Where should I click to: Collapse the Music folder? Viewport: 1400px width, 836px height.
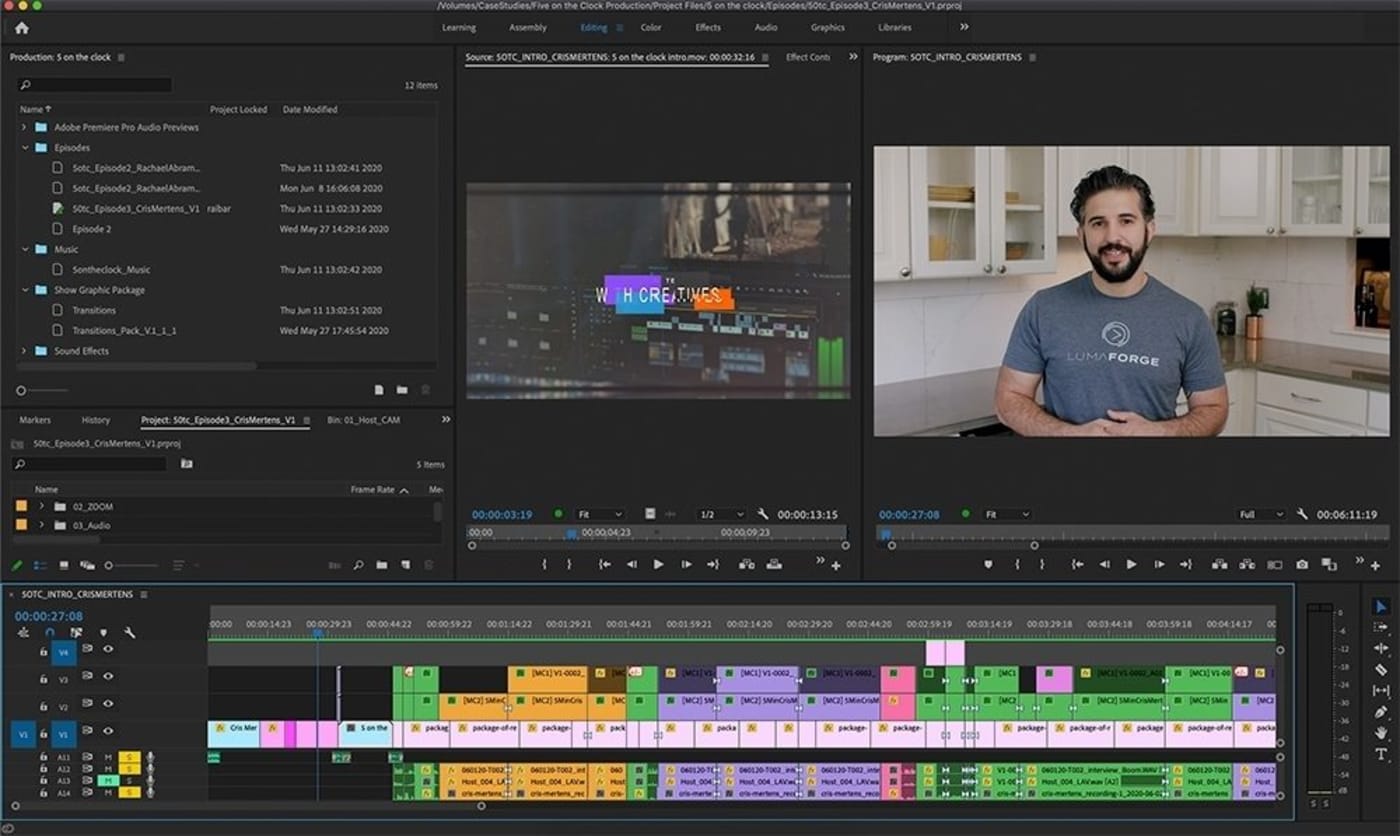tap(24, 249)
